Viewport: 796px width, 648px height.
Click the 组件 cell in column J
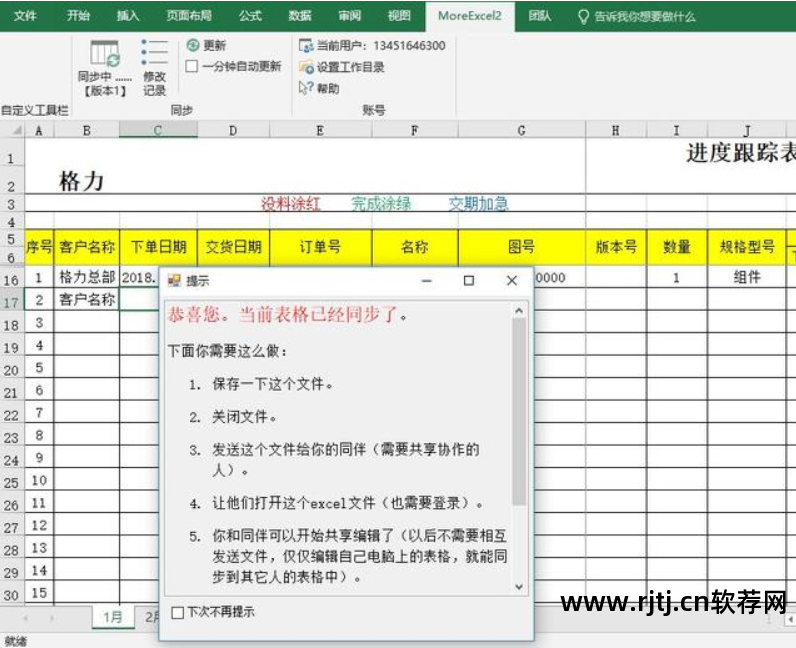tap(747, 277)
